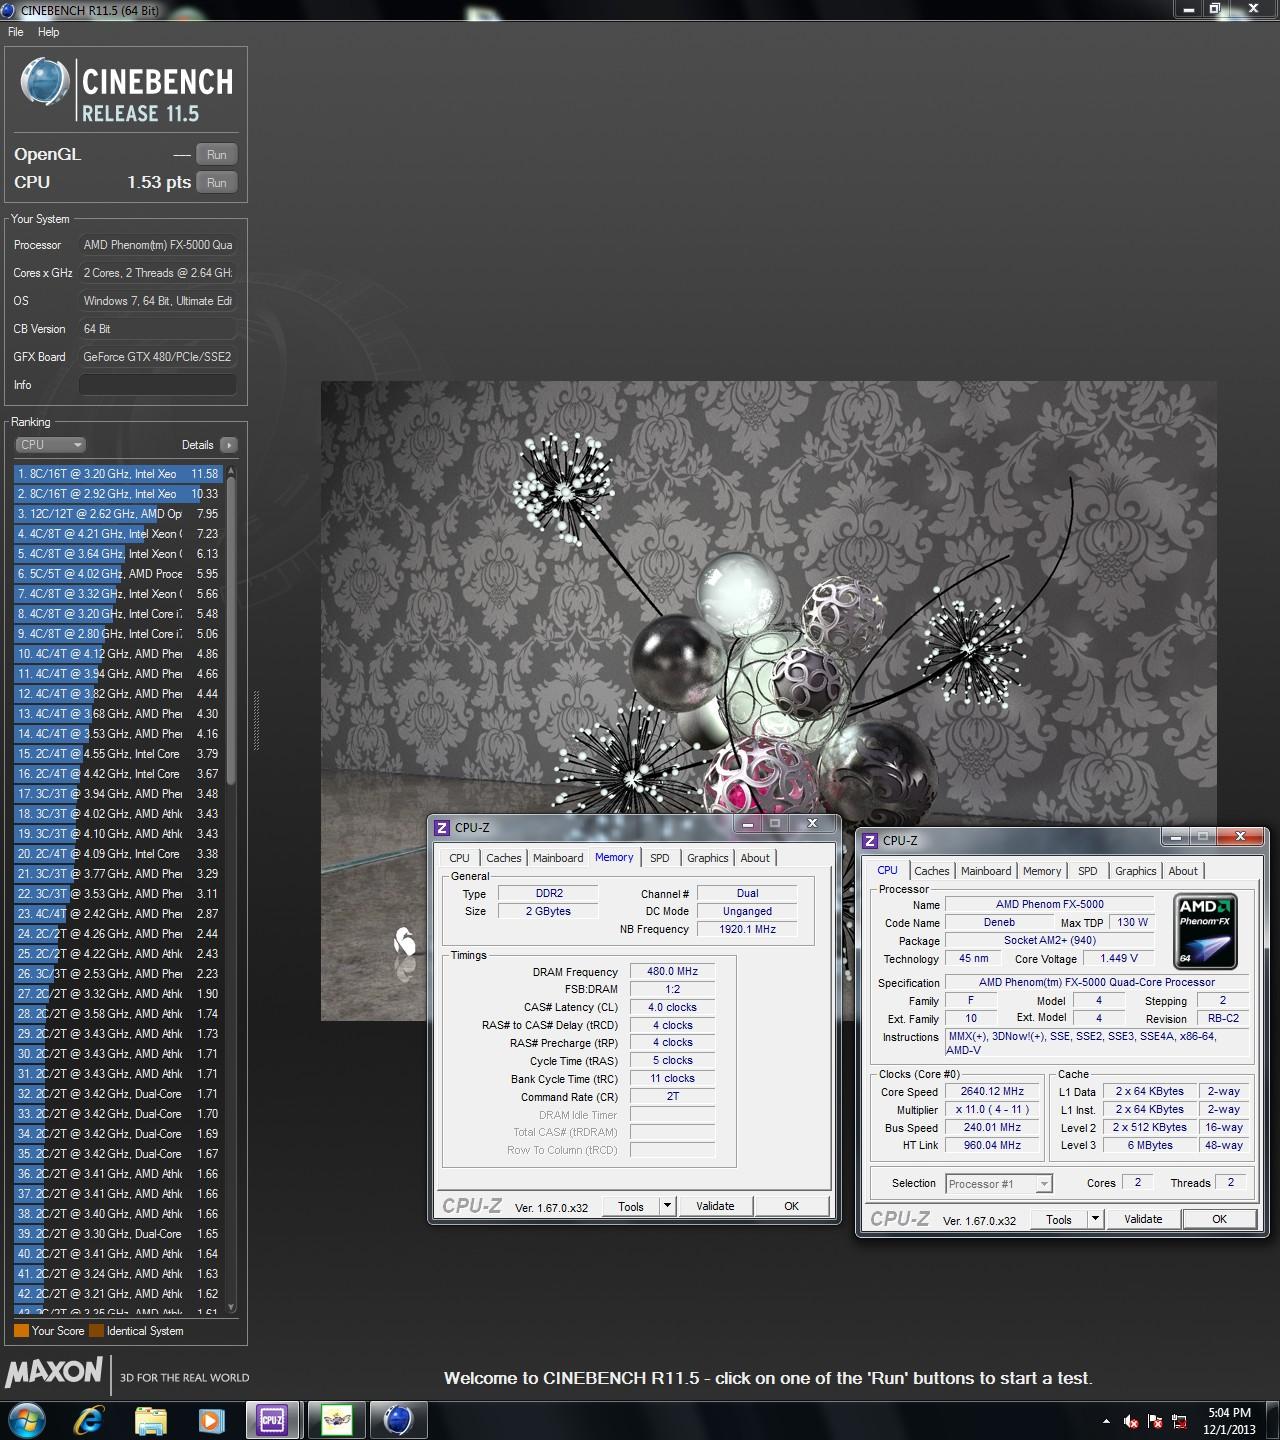This screenshot has width=1280, height=1440.
Task: Click Validate in right CPU-Z window
Action: pos(1143,1220)
